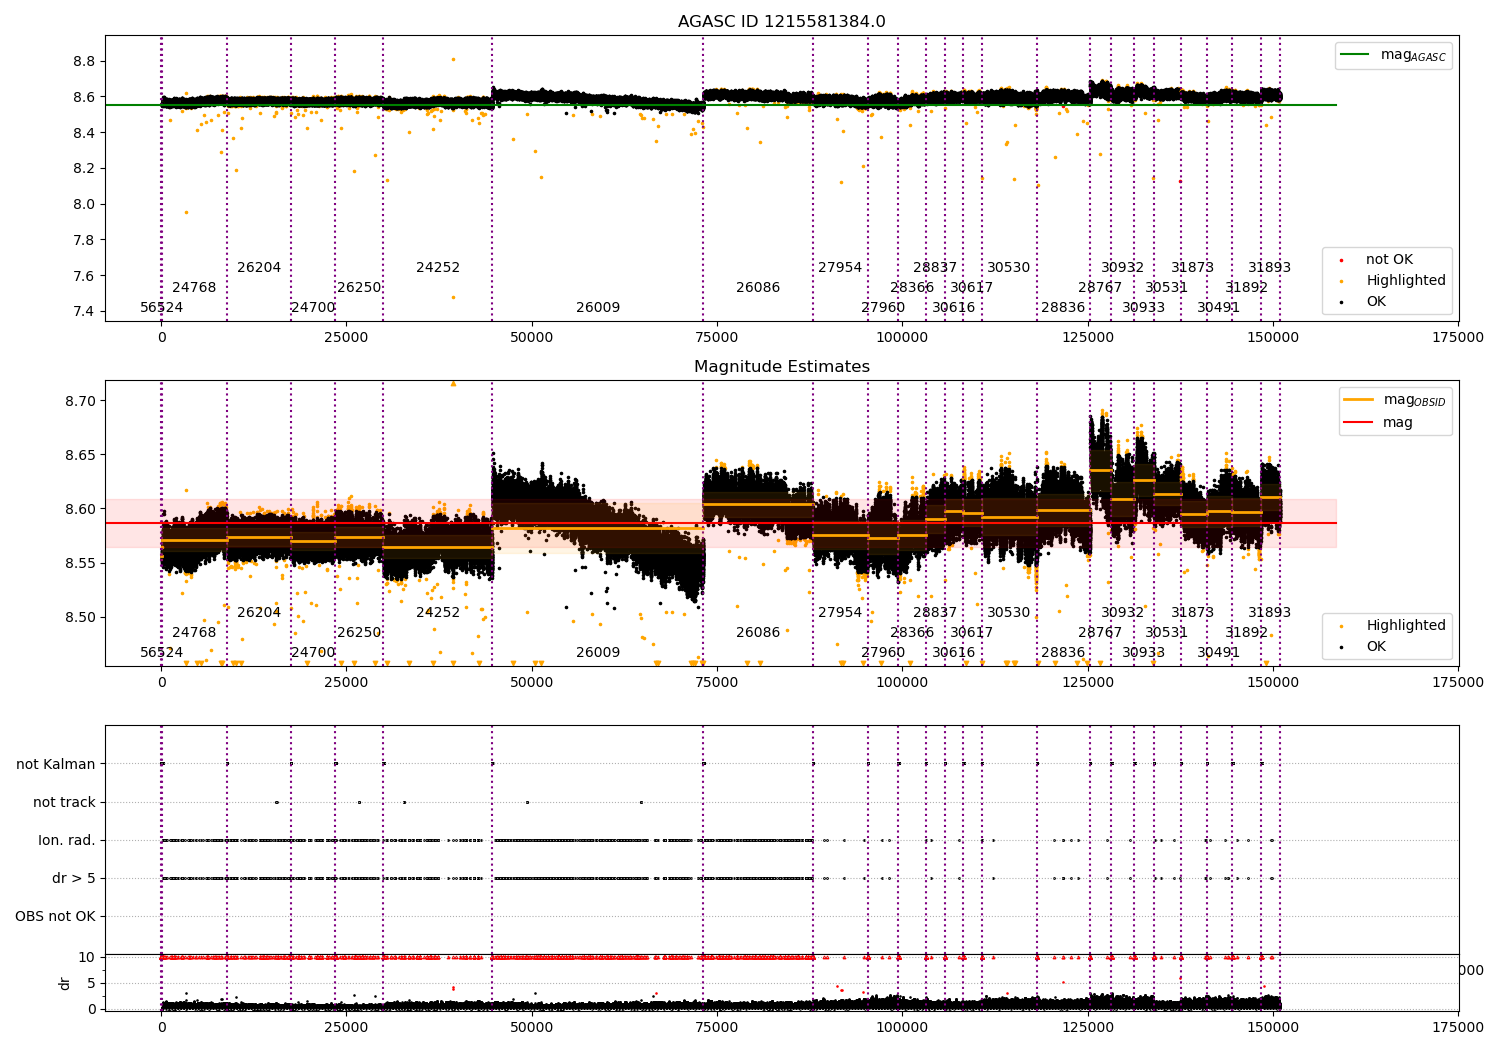Click the mag AGASC legend entry
The width and height of the screenshot is (1500, 1050).
pyautogui.click(x=1393, y=55)
